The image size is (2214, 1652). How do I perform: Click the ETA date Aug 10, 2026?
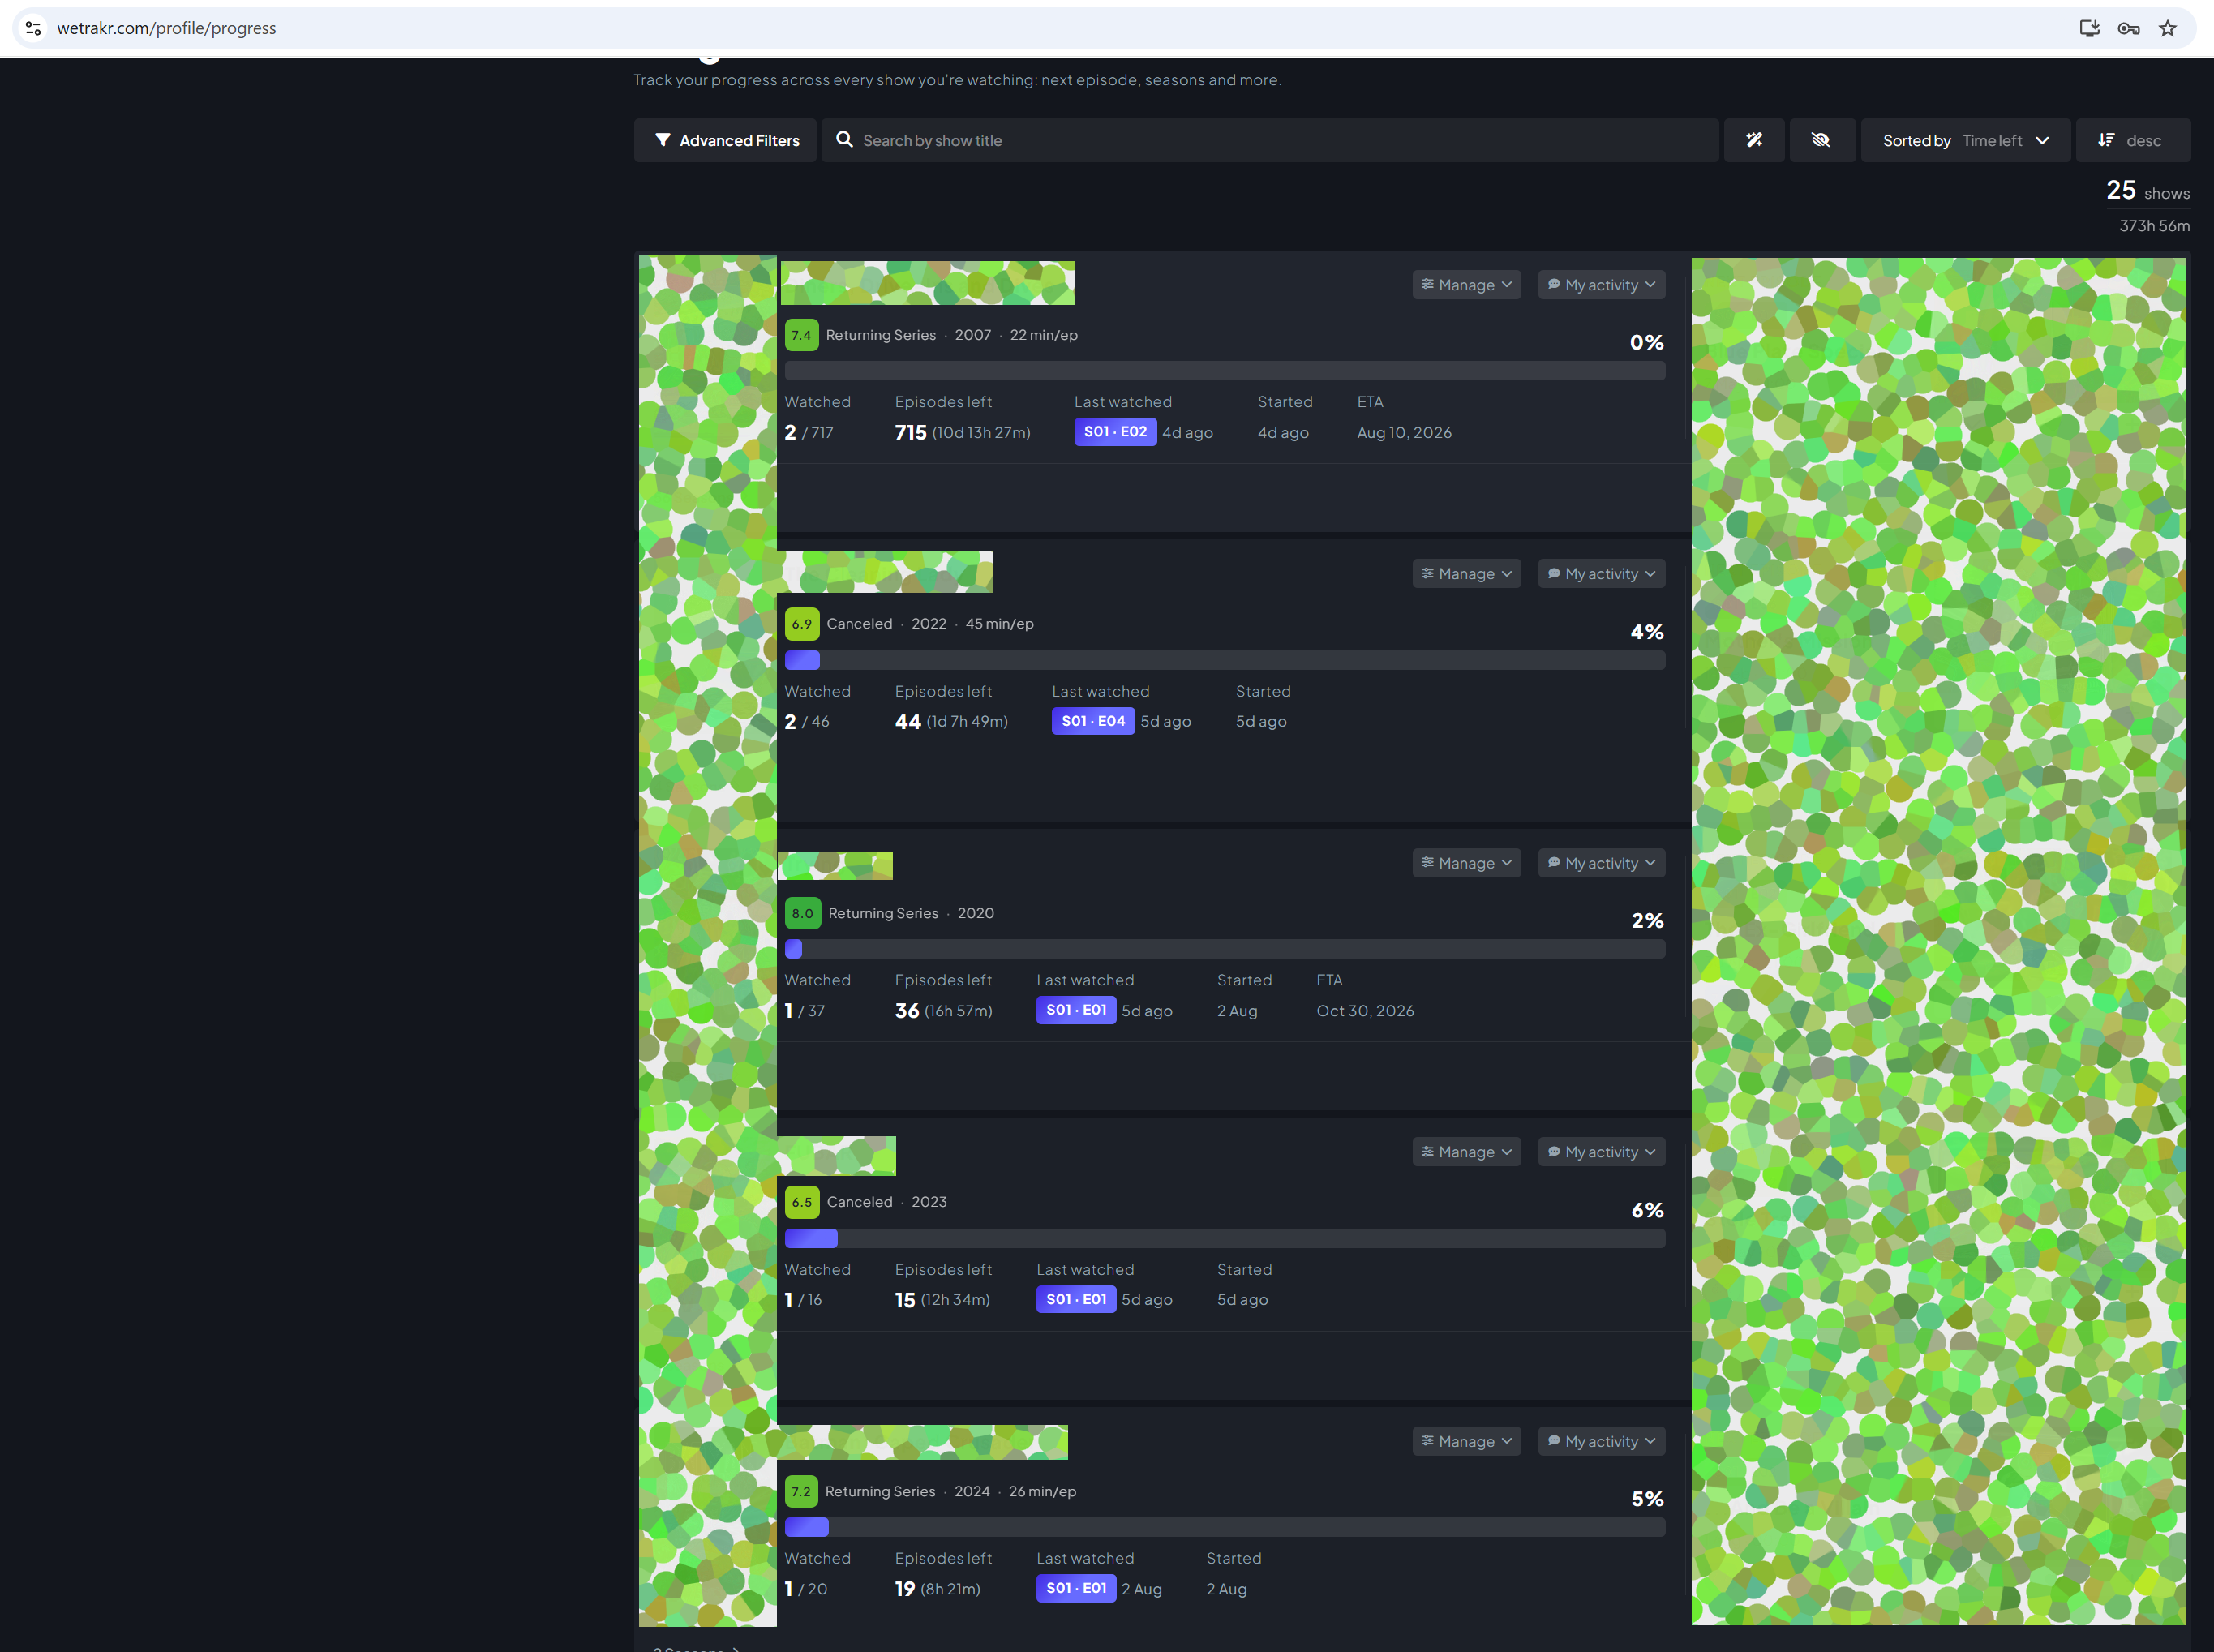coord(1404,433)
